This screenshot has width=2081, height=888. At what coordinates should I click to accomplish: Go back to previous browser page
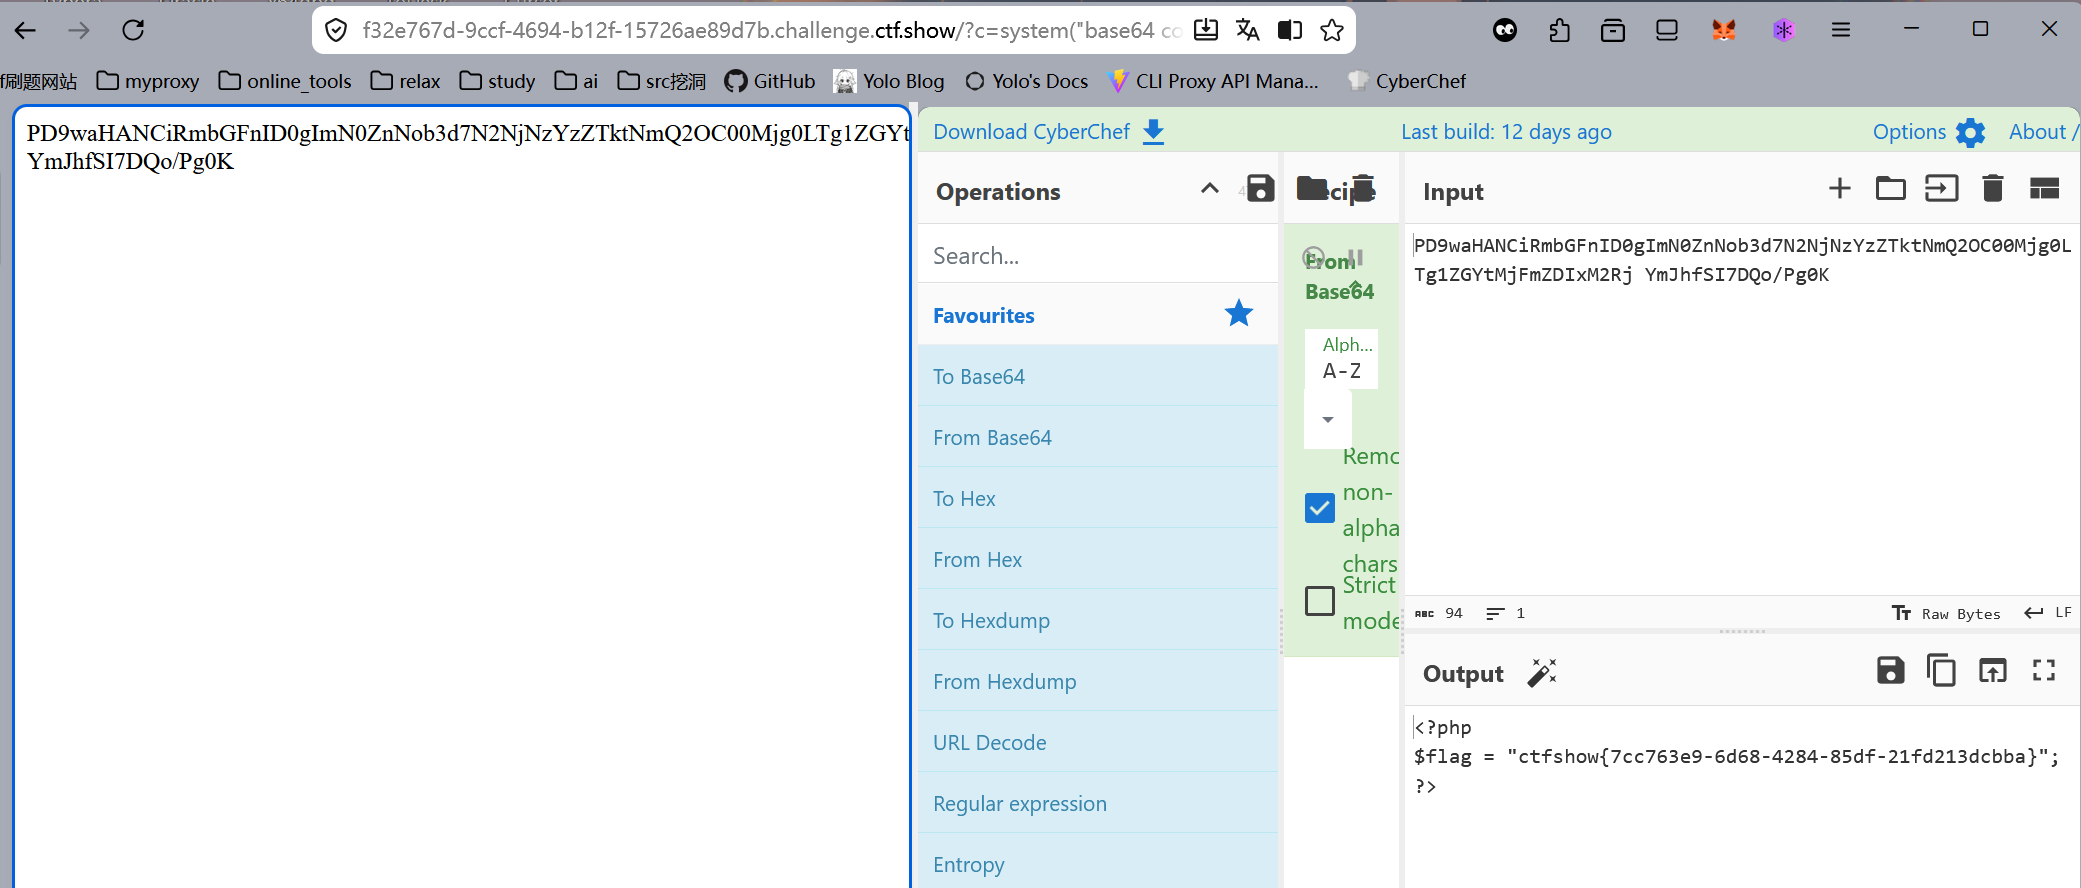coord(25,30)
